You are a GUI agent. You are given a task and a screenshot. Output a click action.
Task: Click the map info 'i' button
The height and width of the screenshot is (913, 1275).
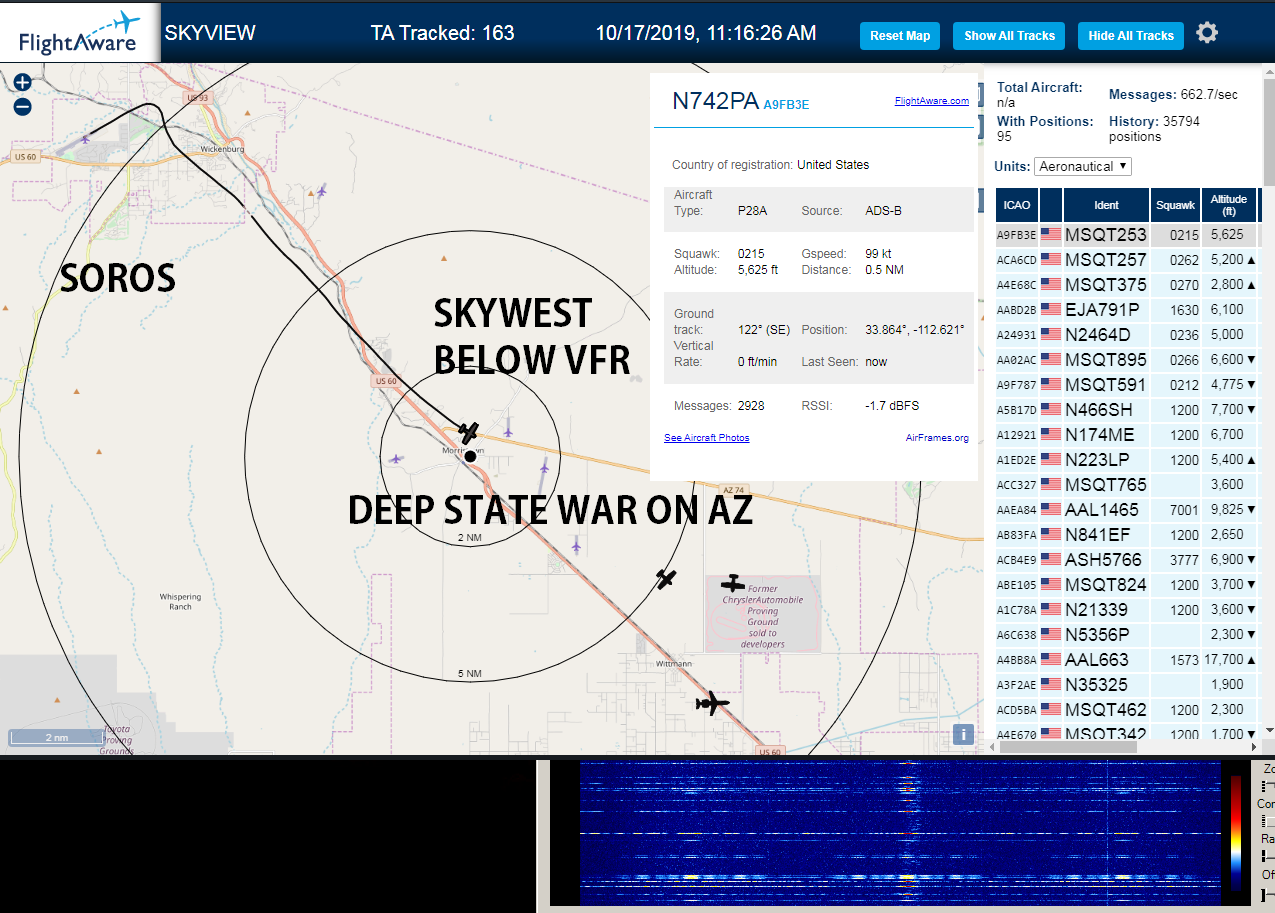(963, 735)
